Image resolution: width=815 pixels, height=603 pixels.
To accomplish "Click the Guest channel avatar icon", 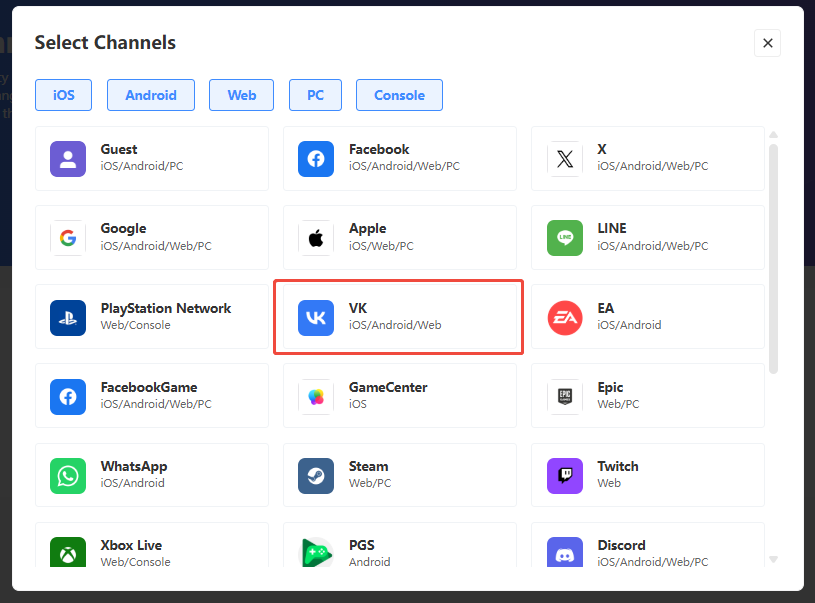I will coord(68,158).
